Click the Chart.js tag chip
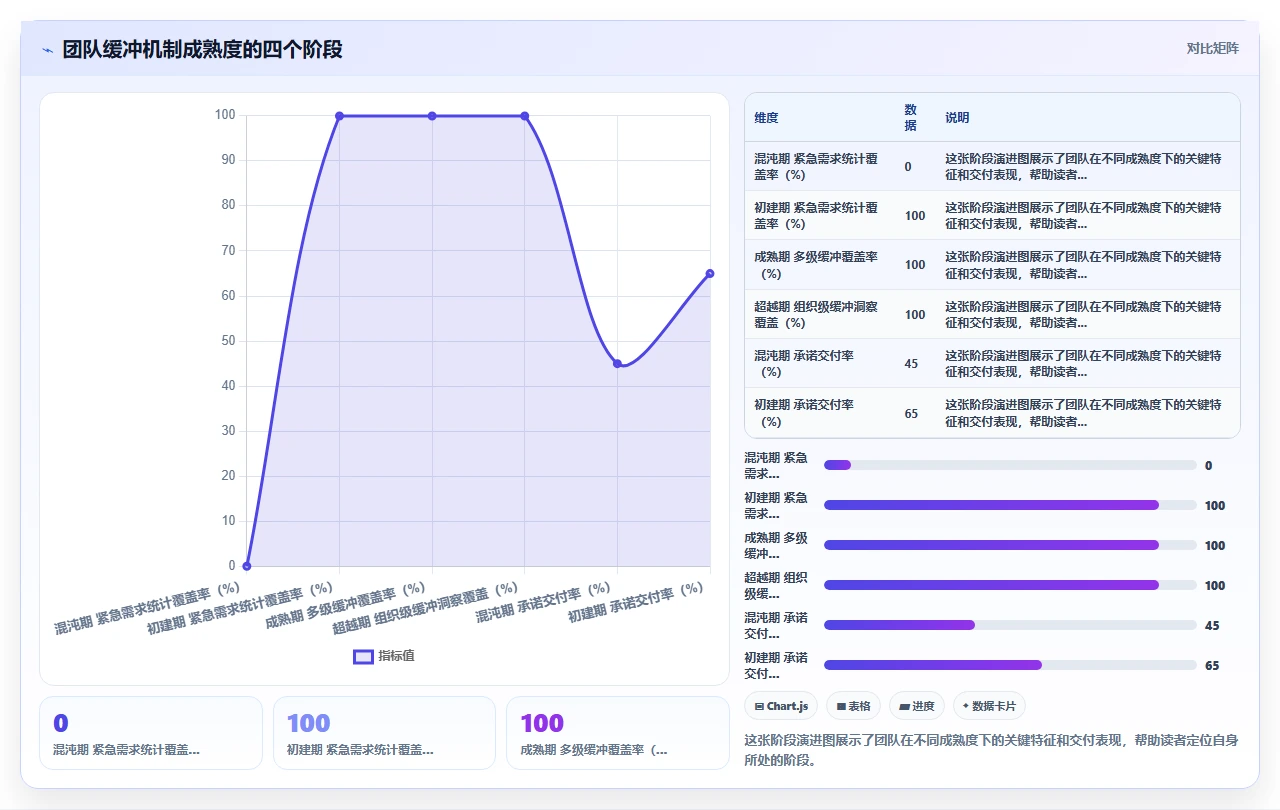This screenshot has width=1280, height=810. click(781, 706)
